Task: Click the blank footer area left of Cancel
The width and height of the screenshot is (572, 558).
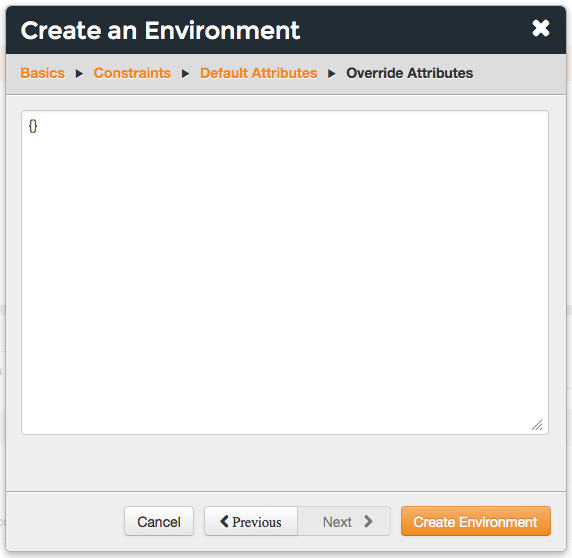Action: coord(65,522)
